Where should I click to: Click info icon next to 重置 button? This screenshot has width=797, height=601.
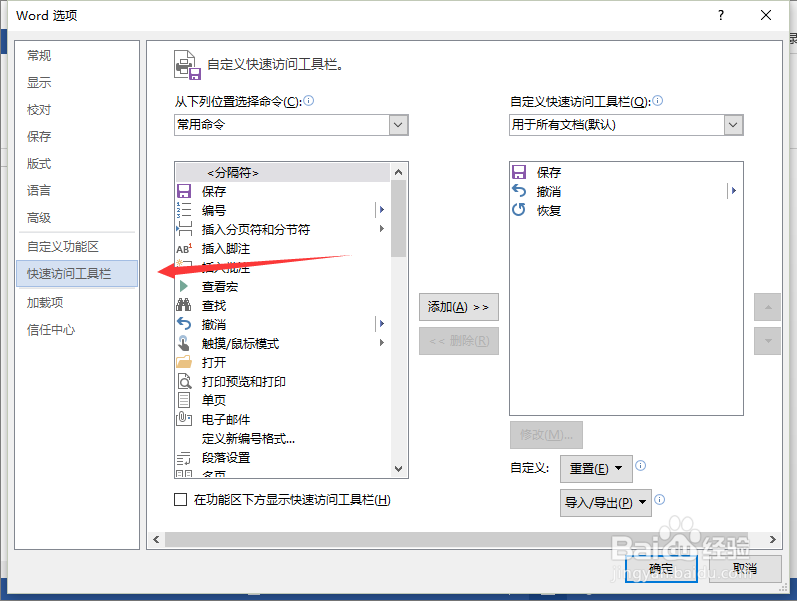click(x=641, y=465)
